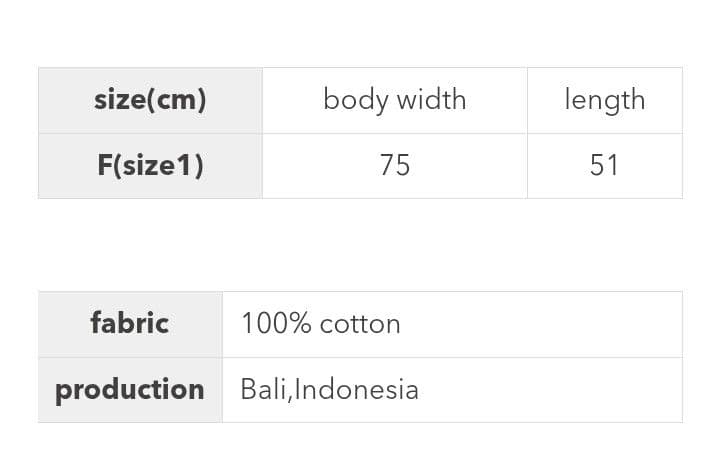Click the size(cm) header cell

(150, 100)
